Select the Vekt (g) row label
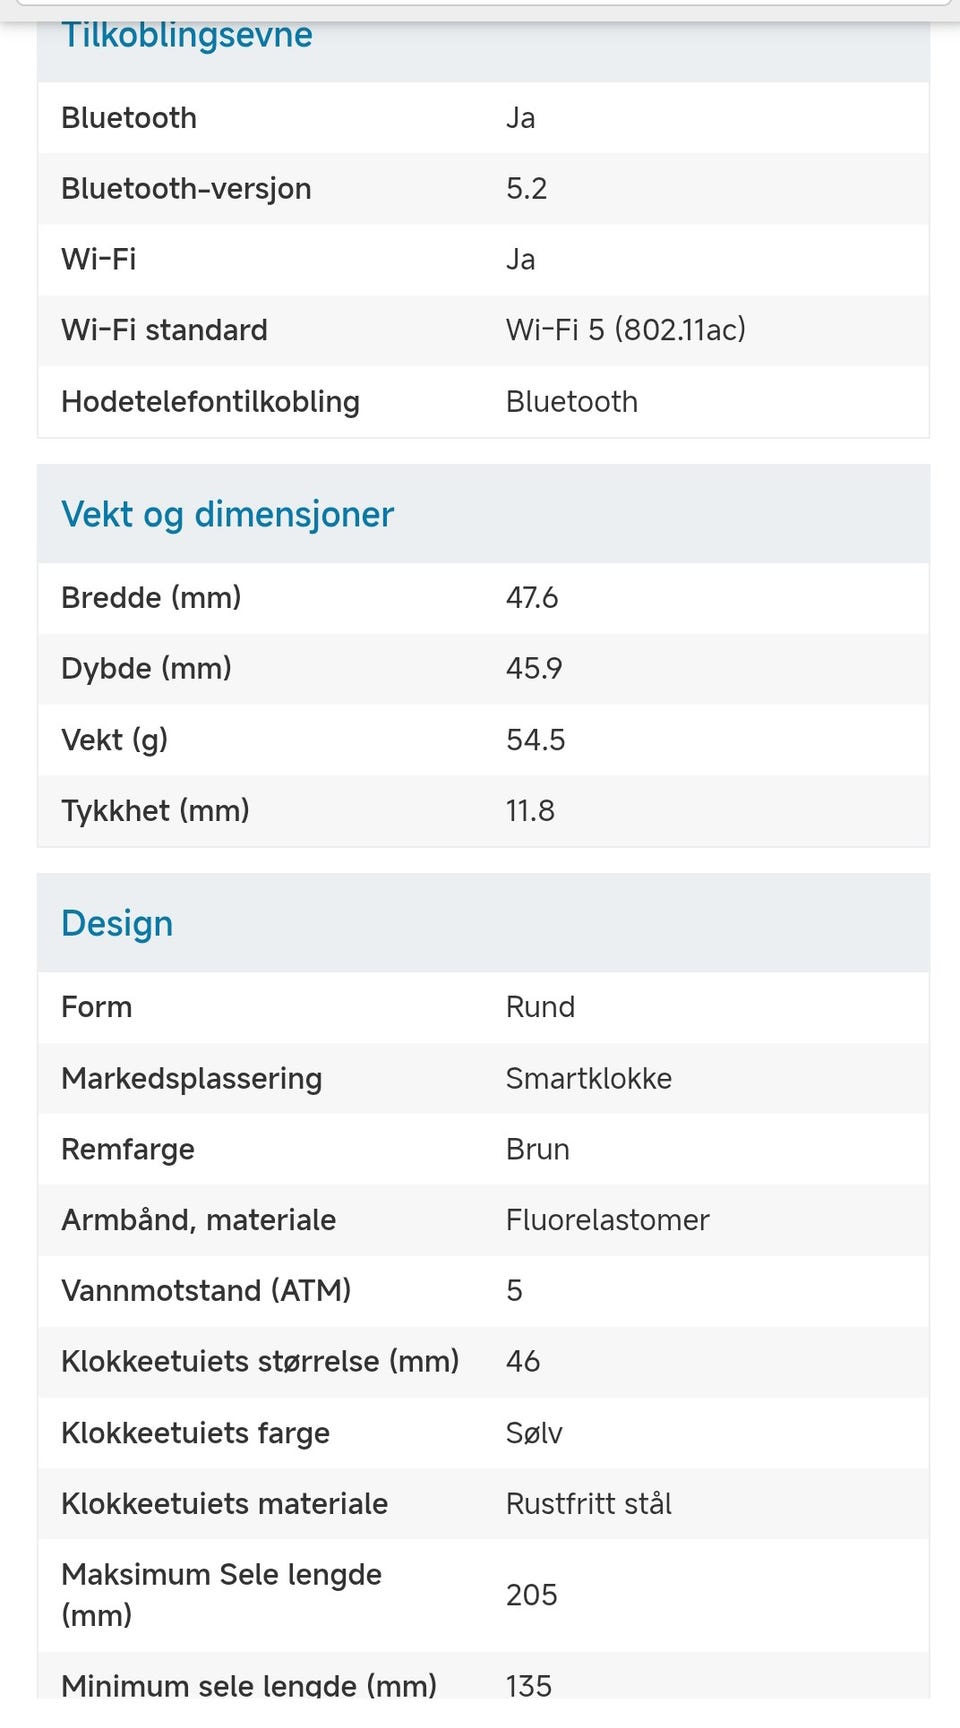 tap(114, 740)
